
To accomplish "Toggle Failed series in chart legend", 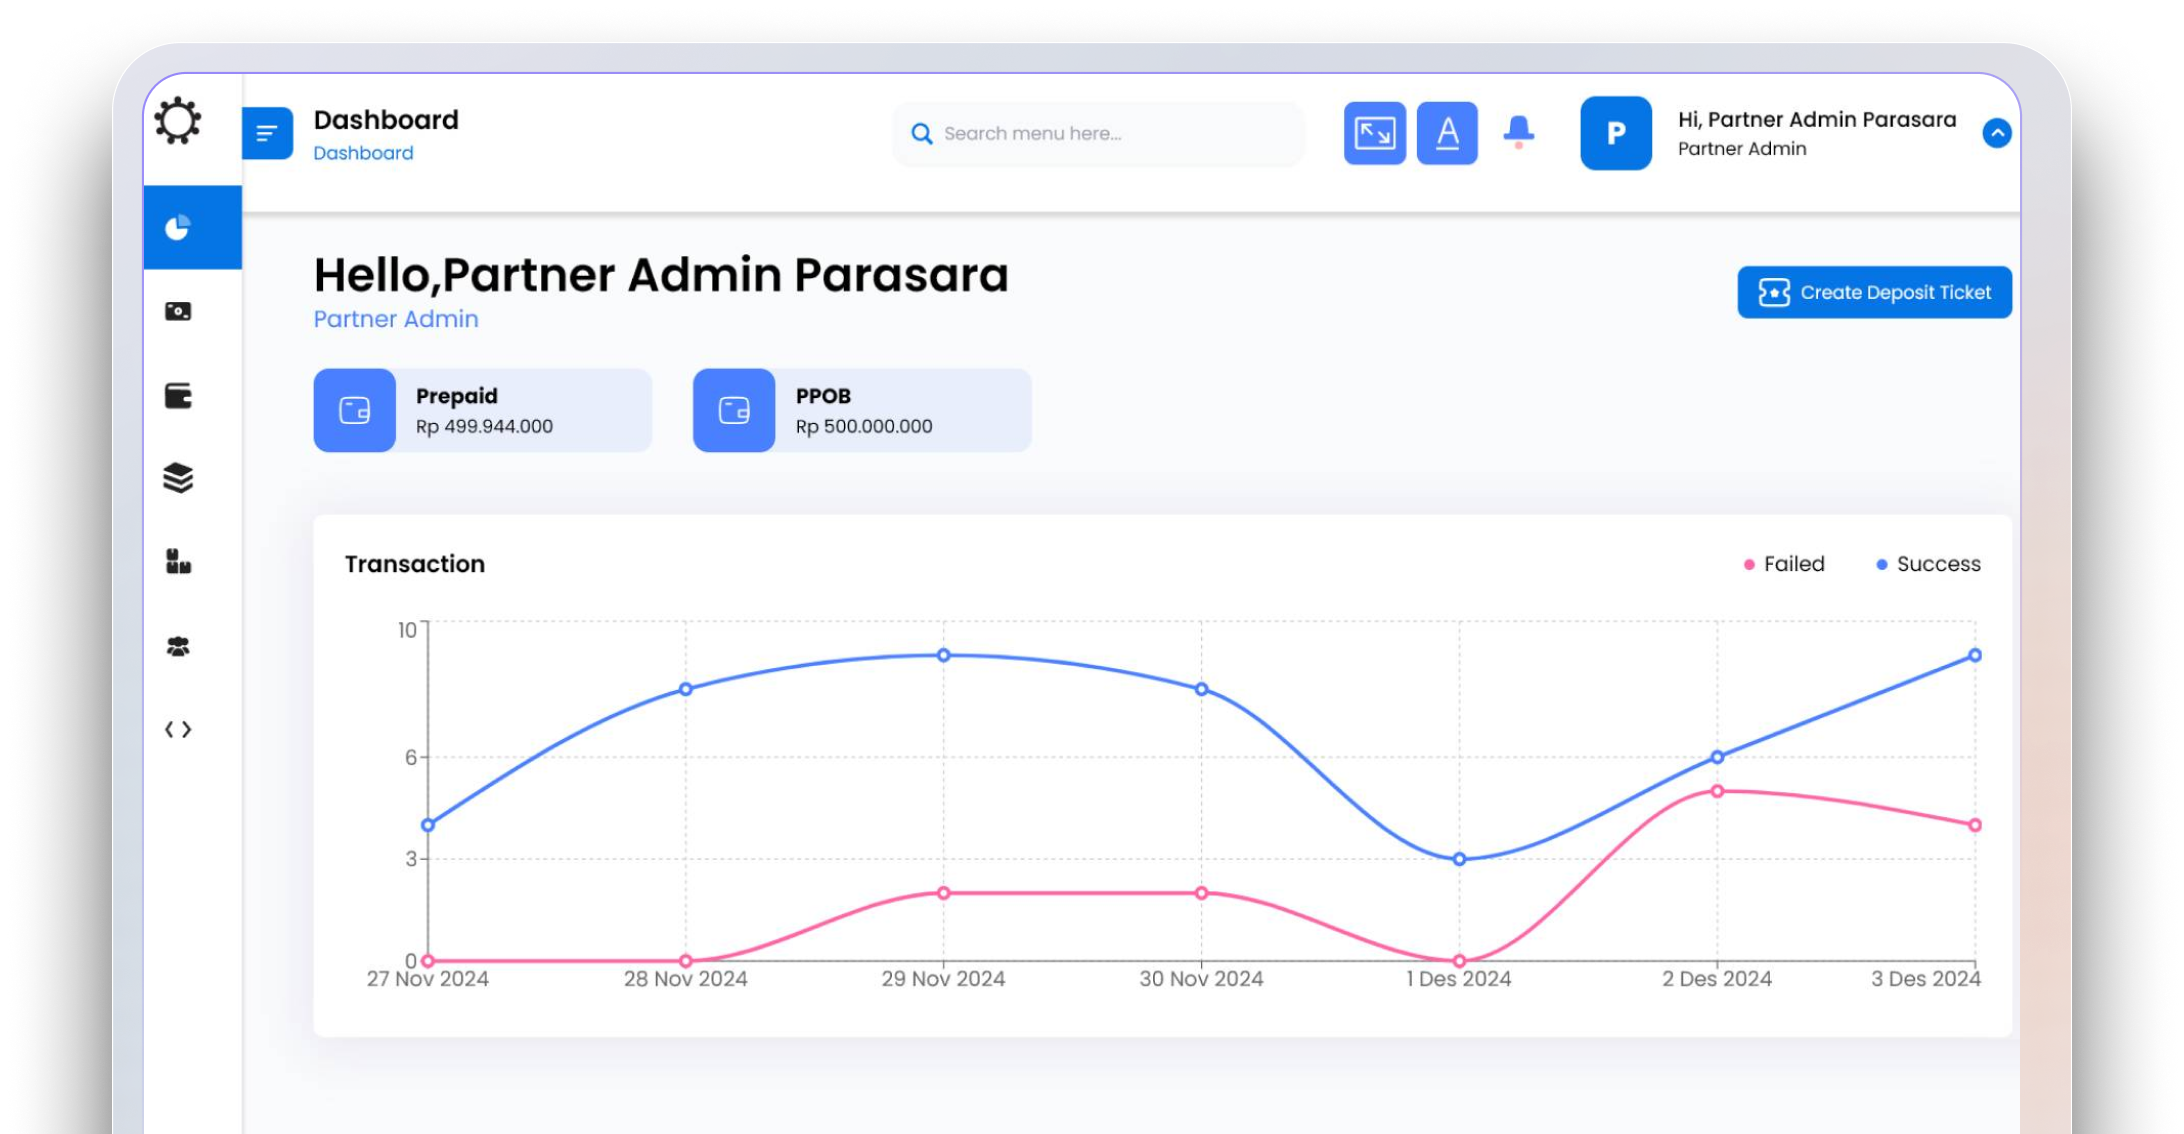I will tap(1785, 564).
